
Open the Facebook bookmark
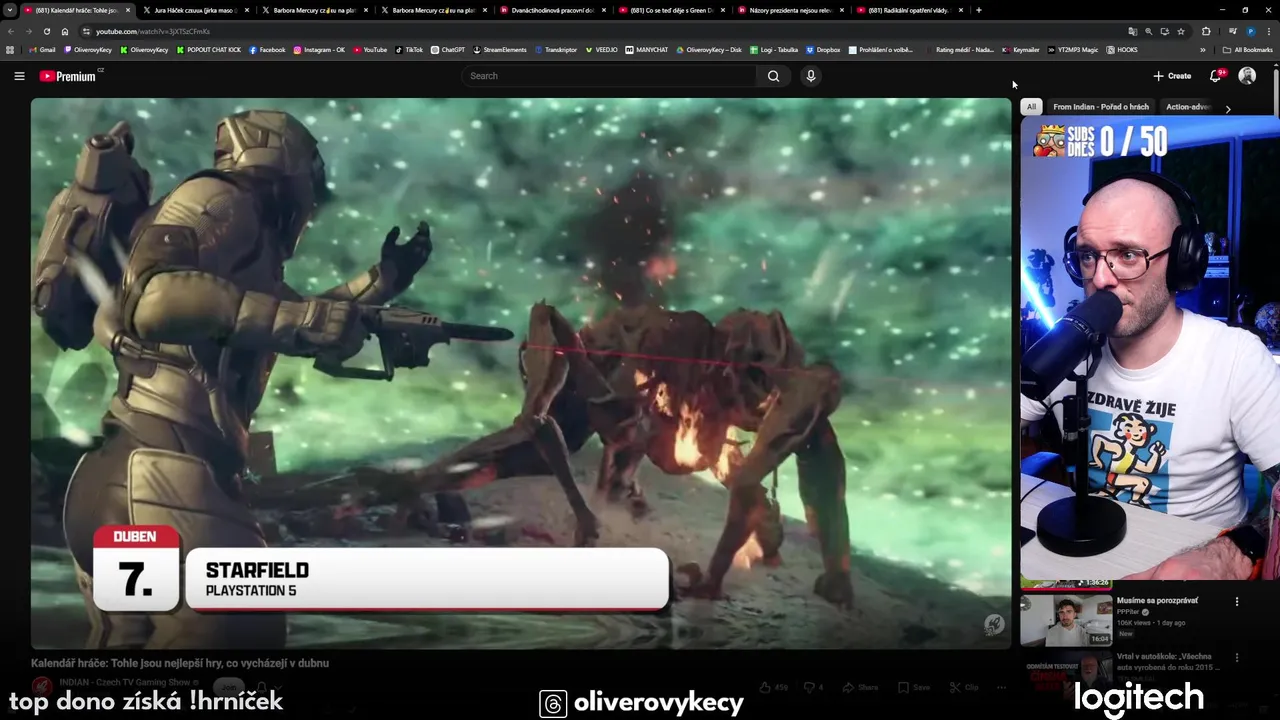point(267,50)
